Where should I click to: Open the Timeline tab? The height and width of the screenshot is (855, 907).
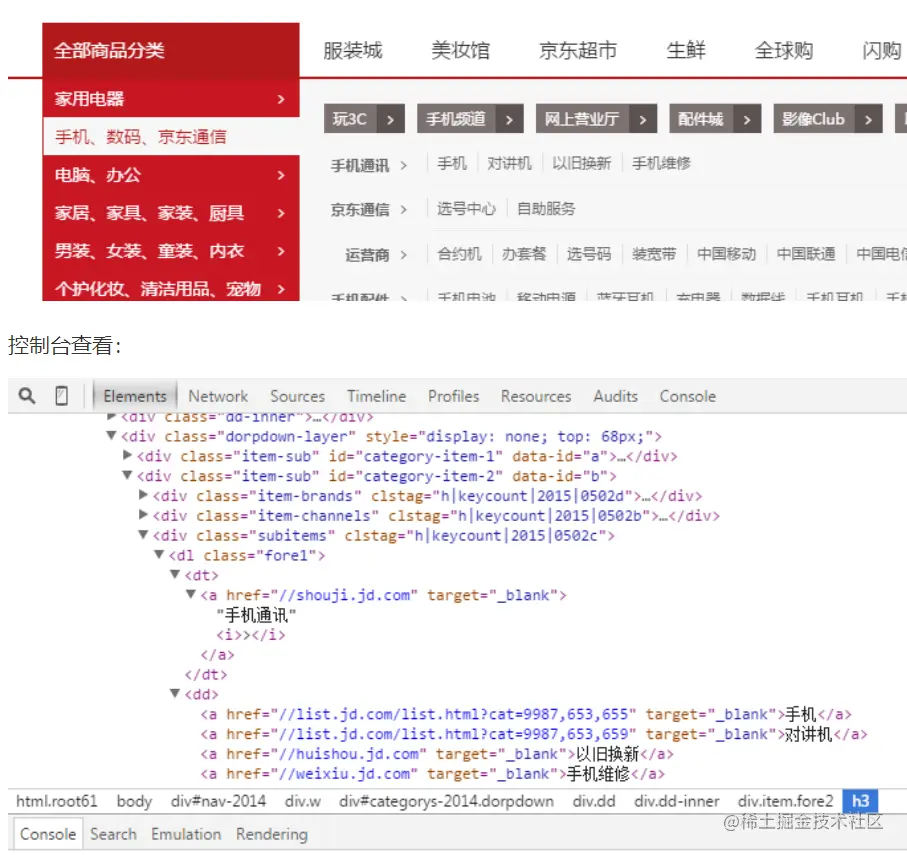click(377, 396)
